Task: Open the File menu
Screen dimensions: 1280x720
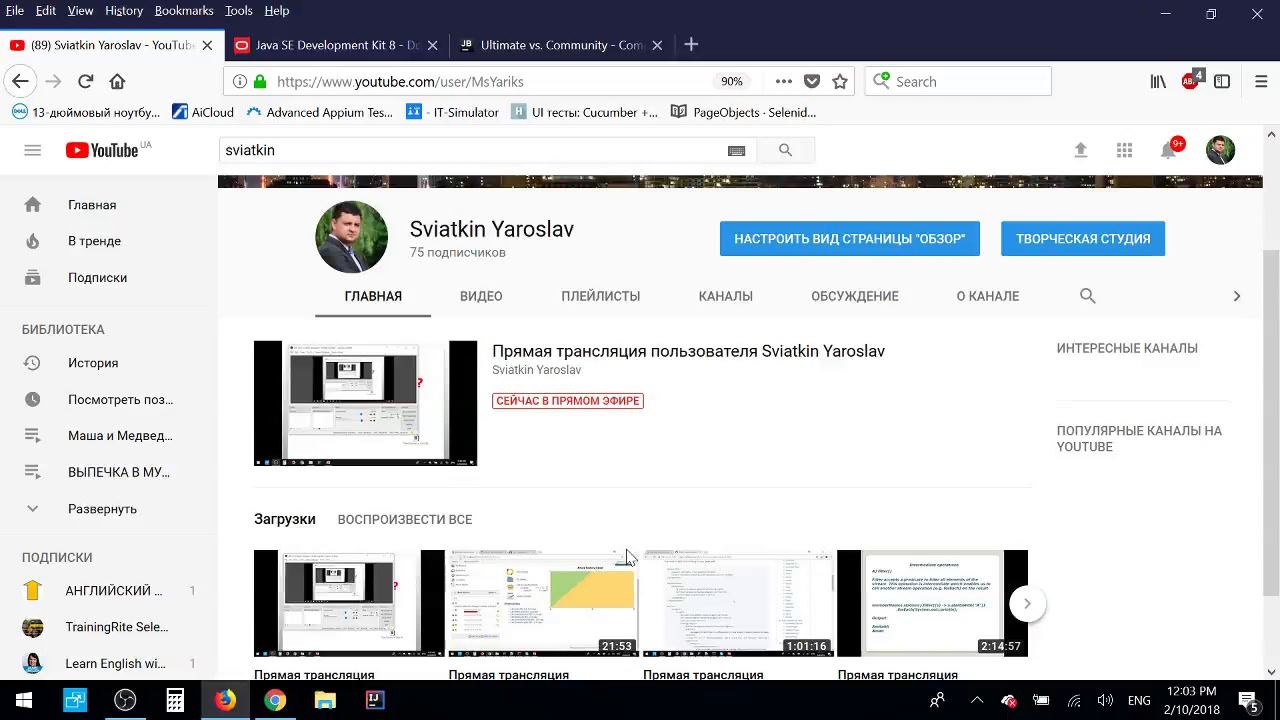Action: click(15, 10)
